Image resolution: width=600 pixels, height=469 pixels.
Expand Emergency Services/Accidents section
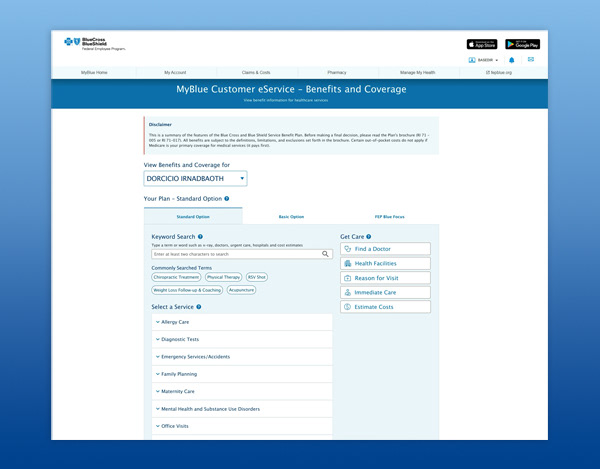click(242, 357)
